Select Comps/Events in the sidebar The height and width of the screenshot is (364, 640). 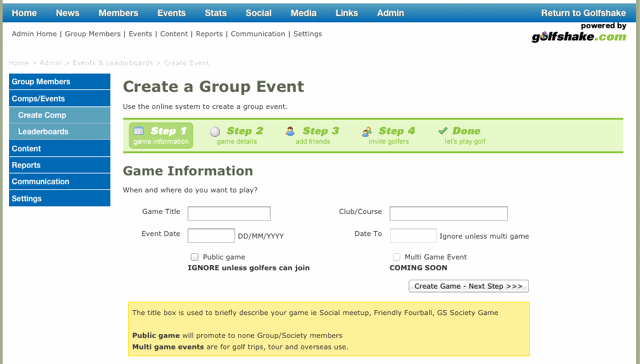tap(60, 98)
